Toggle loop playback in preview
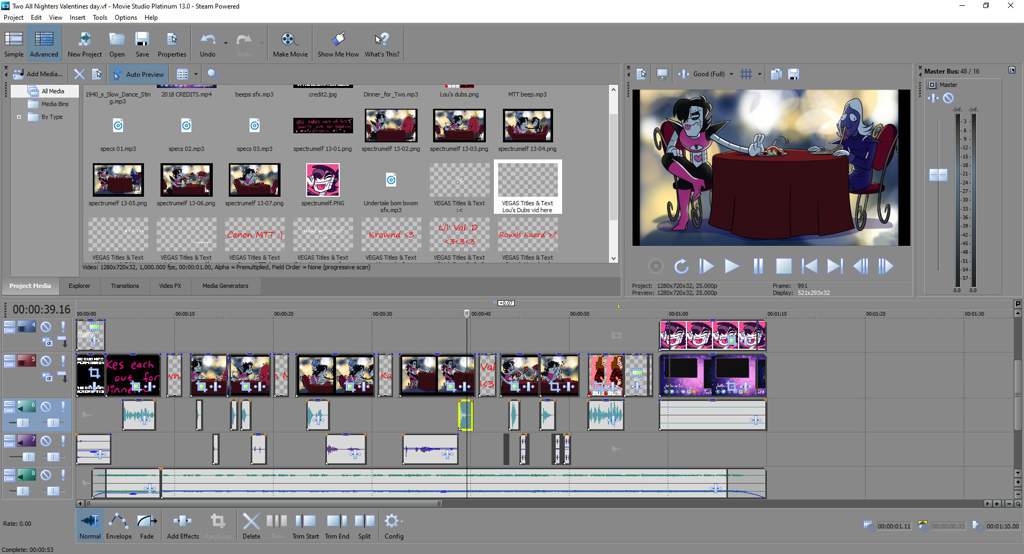Viewport: 1024px width, 554px height. point(681,266)
